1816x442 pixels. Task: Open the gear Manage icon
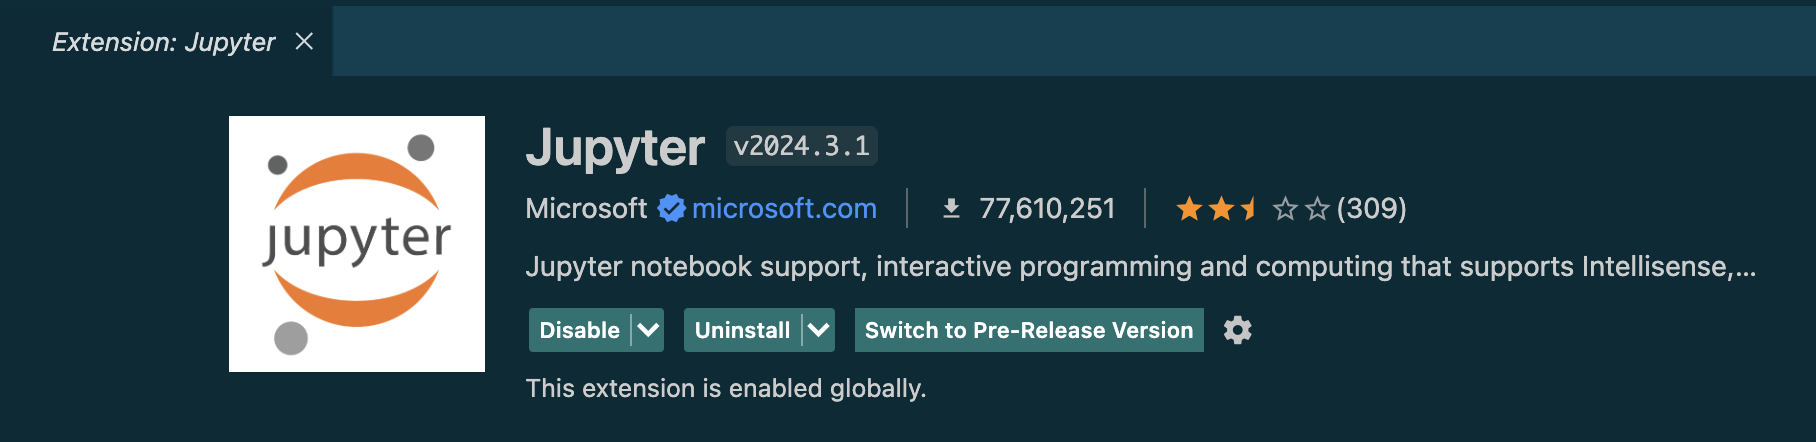click(1238, 330)
